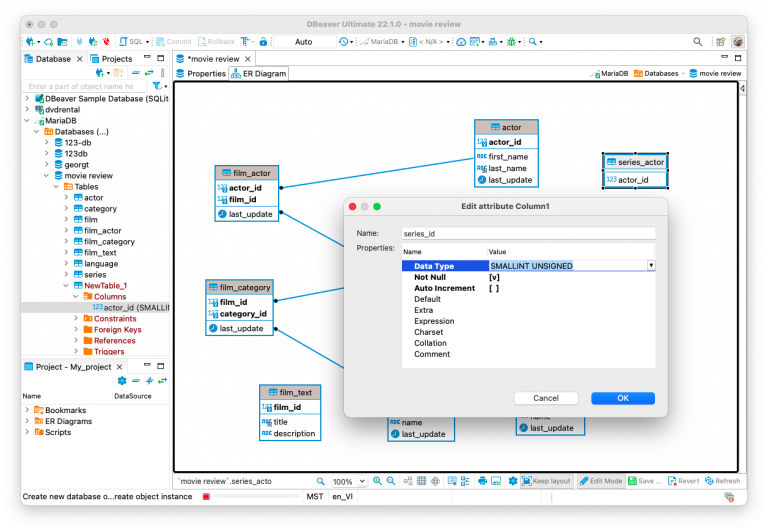Click the Databases breadcrumb link
This screenshot has height=531, width=768.
point(656,73)
